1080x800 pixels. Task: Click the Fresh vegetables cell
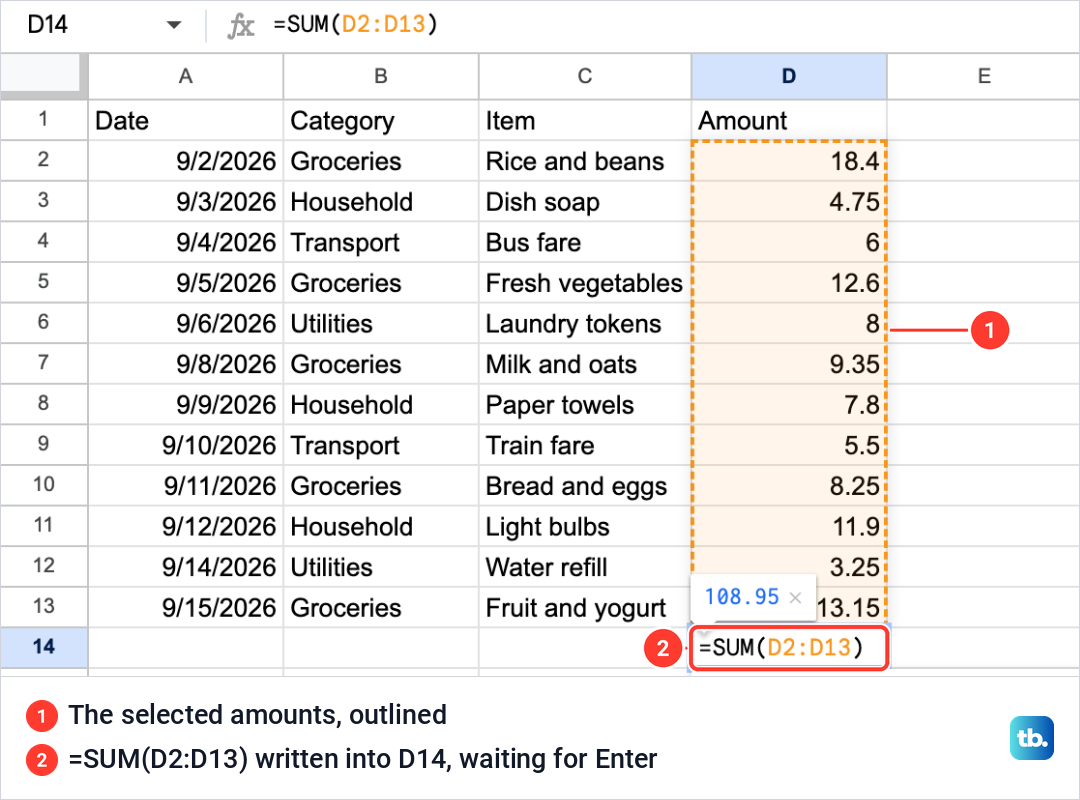pyautogui.click(x=585, y=283)
